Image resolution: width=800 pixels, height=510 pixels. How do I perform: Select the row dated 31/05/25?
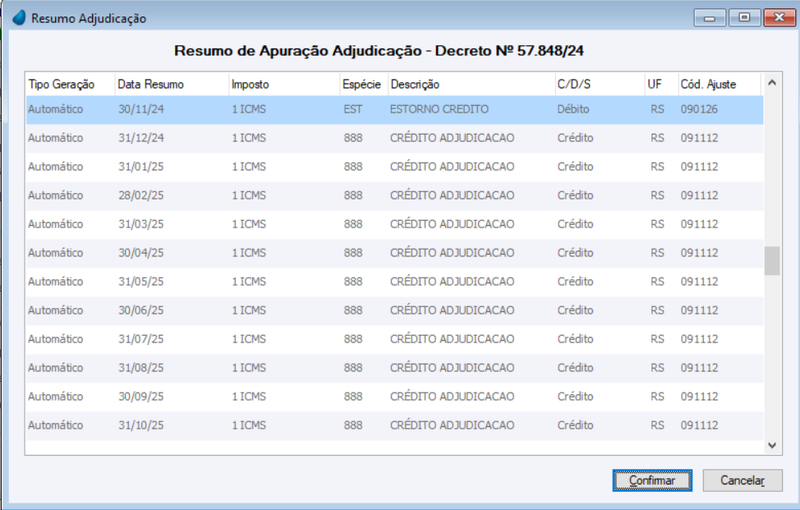tap(394, 282)
